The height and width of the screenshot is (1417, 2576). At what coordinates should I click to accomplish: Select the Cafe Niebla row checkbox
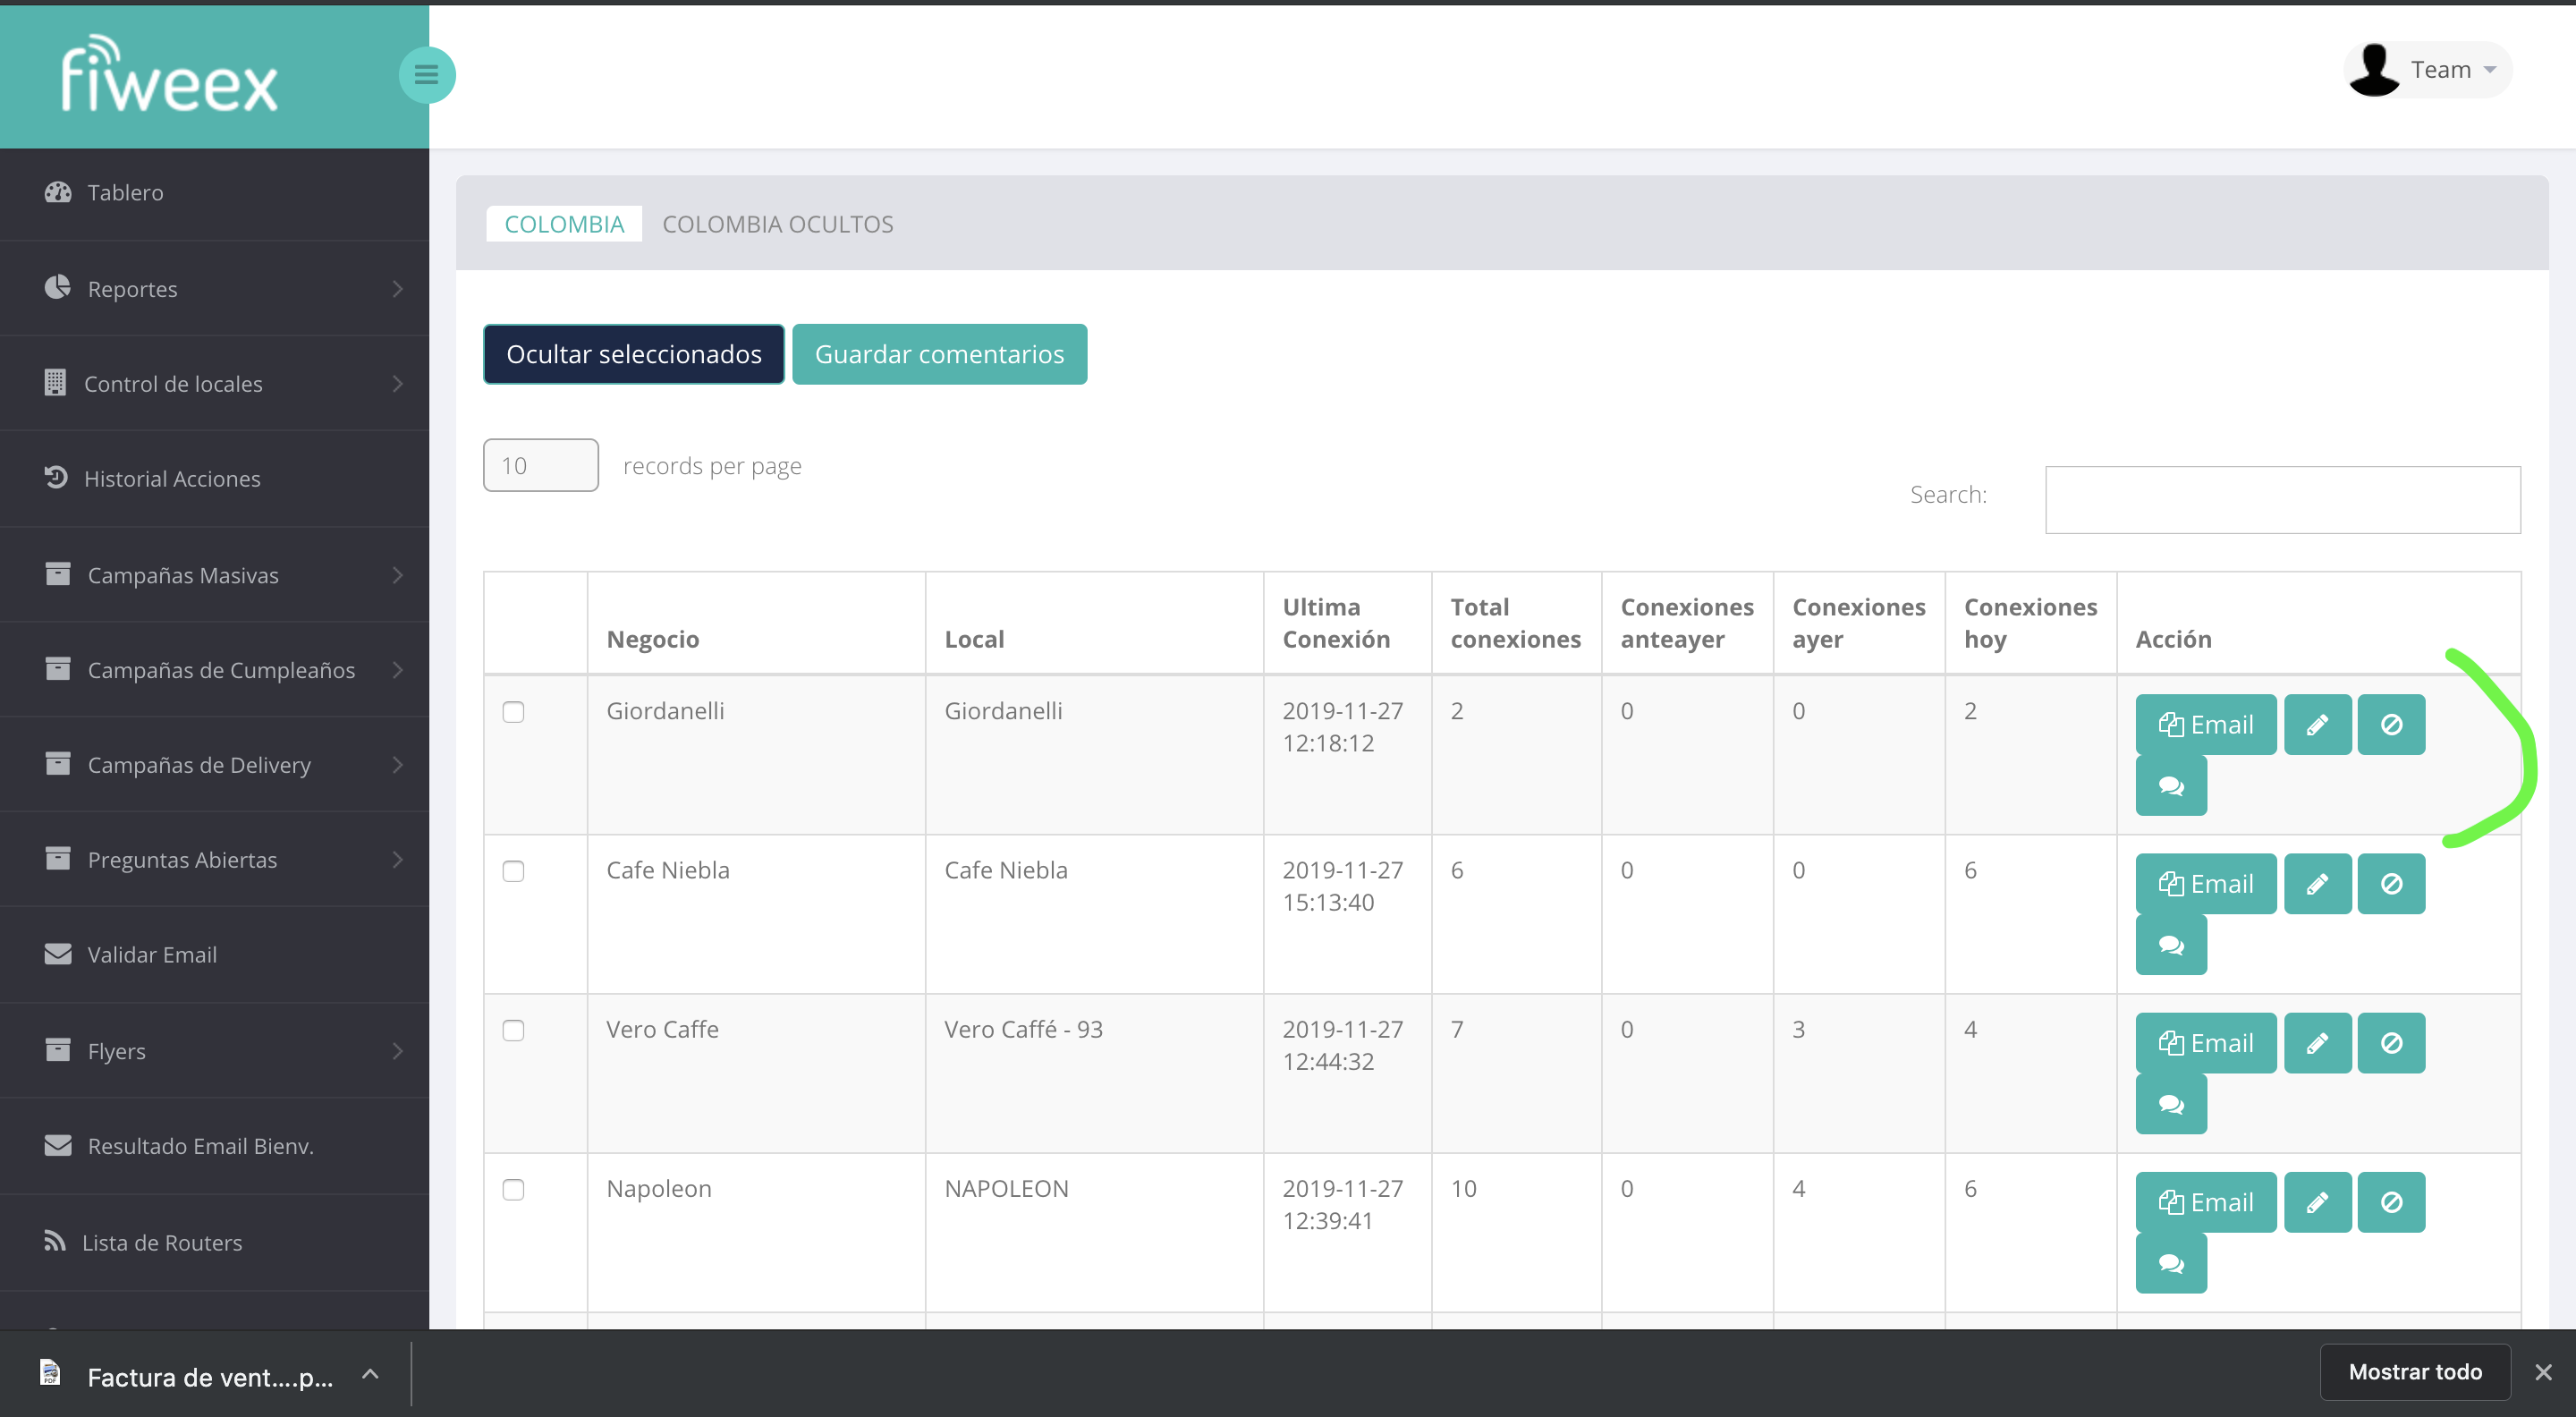click(513, 871)
